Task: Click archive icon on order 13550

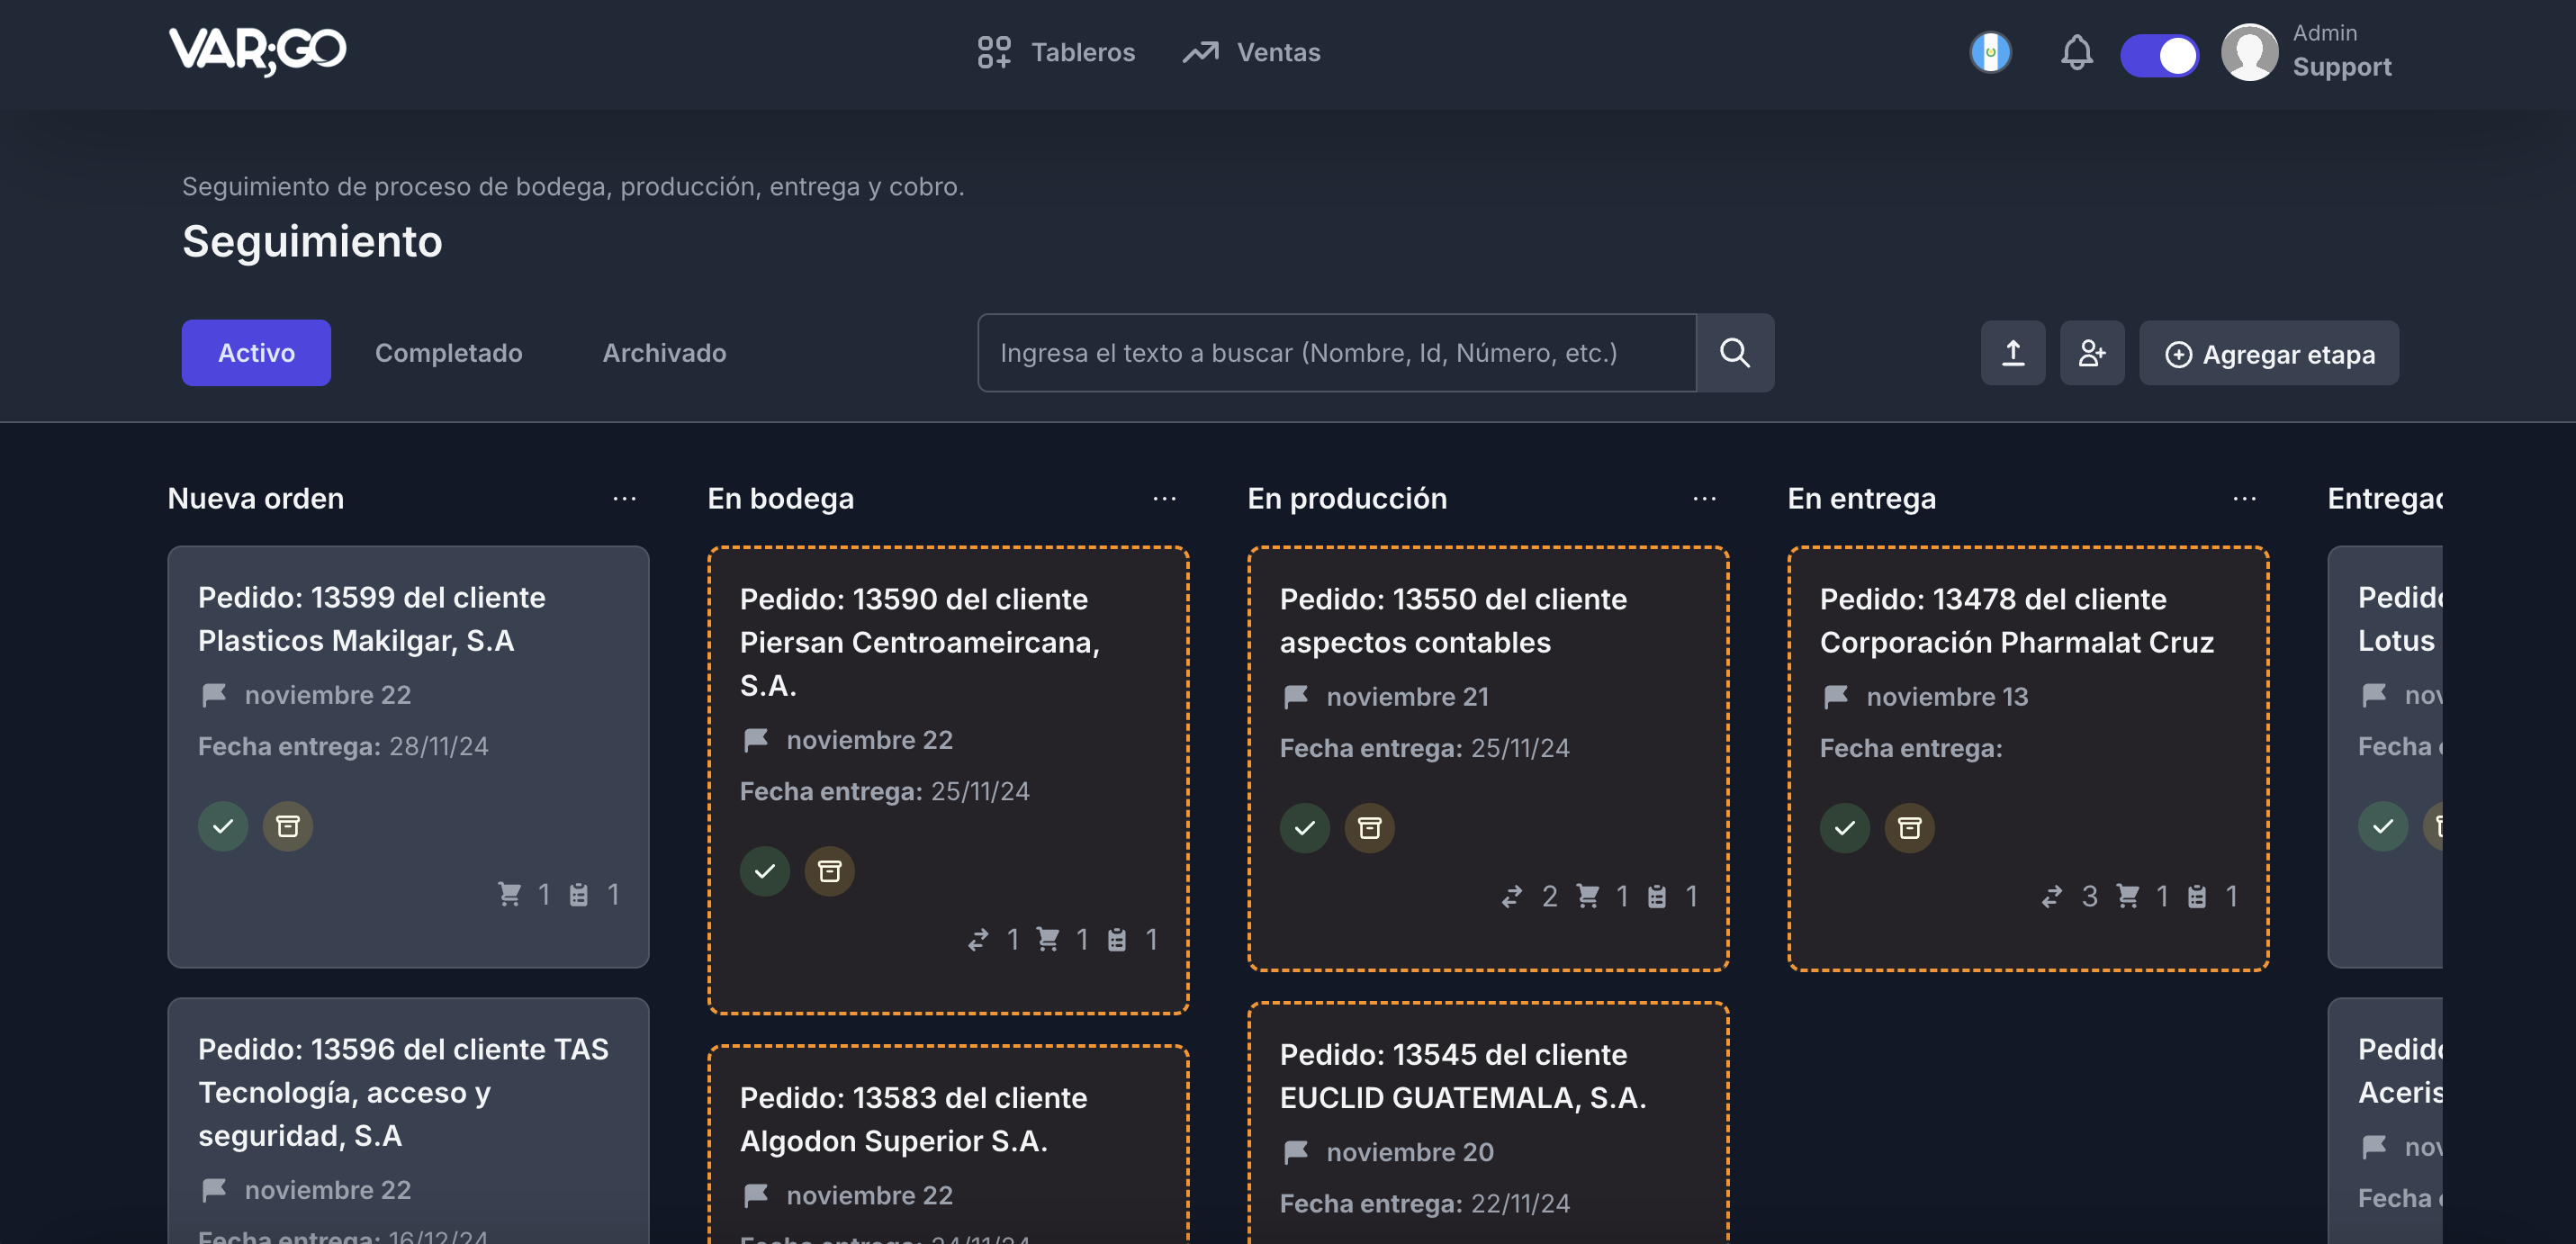Action: pos(1369,828)
